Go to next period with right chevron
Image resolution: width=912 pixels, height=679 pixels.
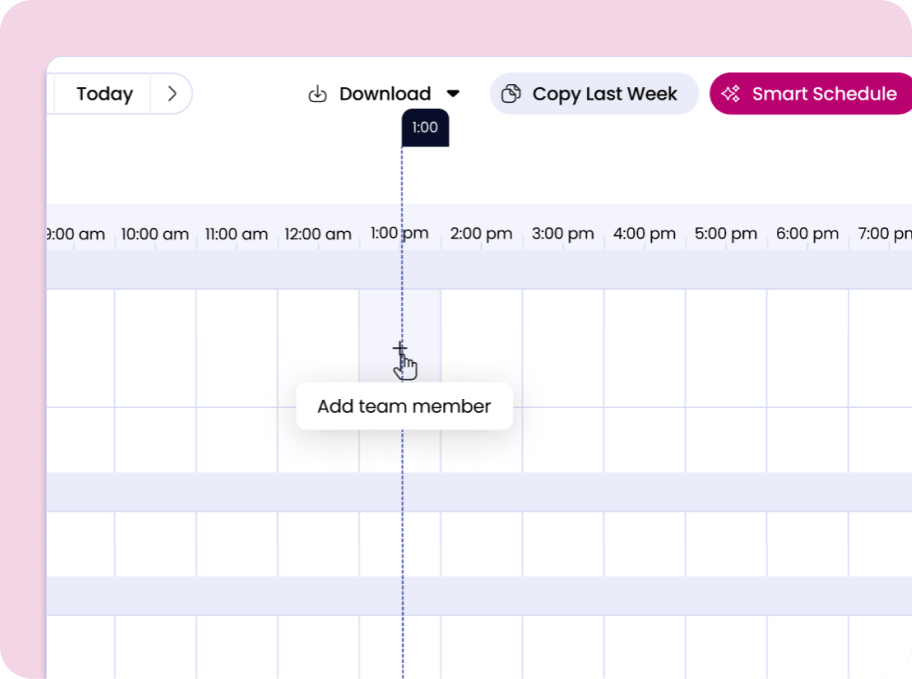[172, 94]
